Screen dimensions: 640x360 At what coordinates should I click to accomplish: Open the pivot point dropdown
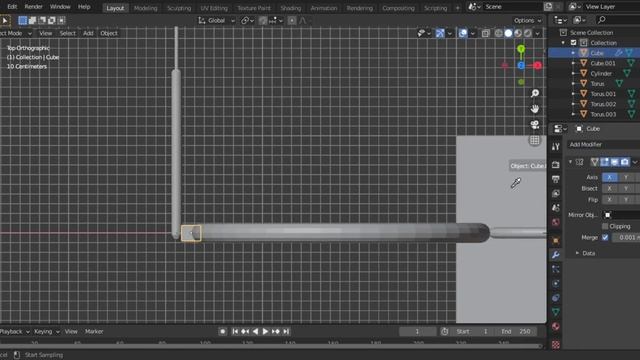click(247, 20)
